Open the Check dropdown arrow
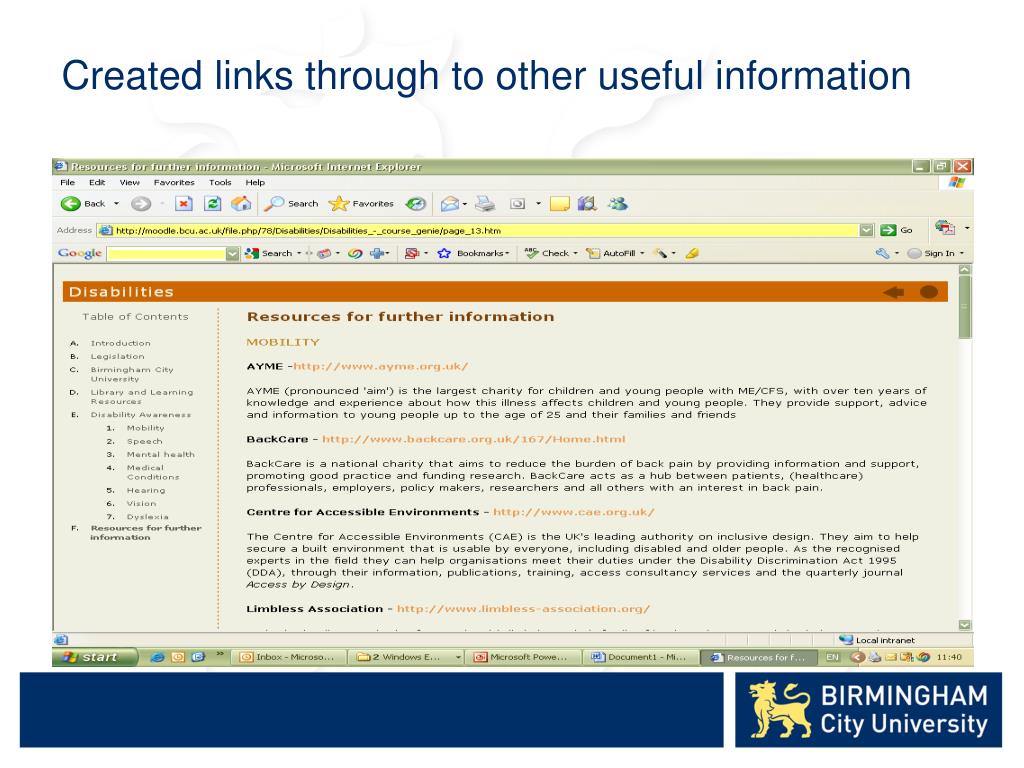The width and height of the screenshot is (1024, 768). click(x=575, y=253)
